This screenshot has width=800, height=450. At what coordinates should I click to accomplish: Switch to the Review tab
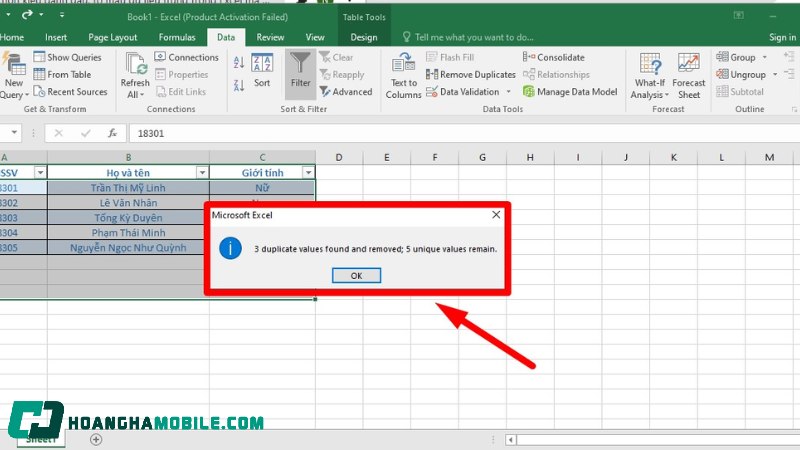[270, 37]
